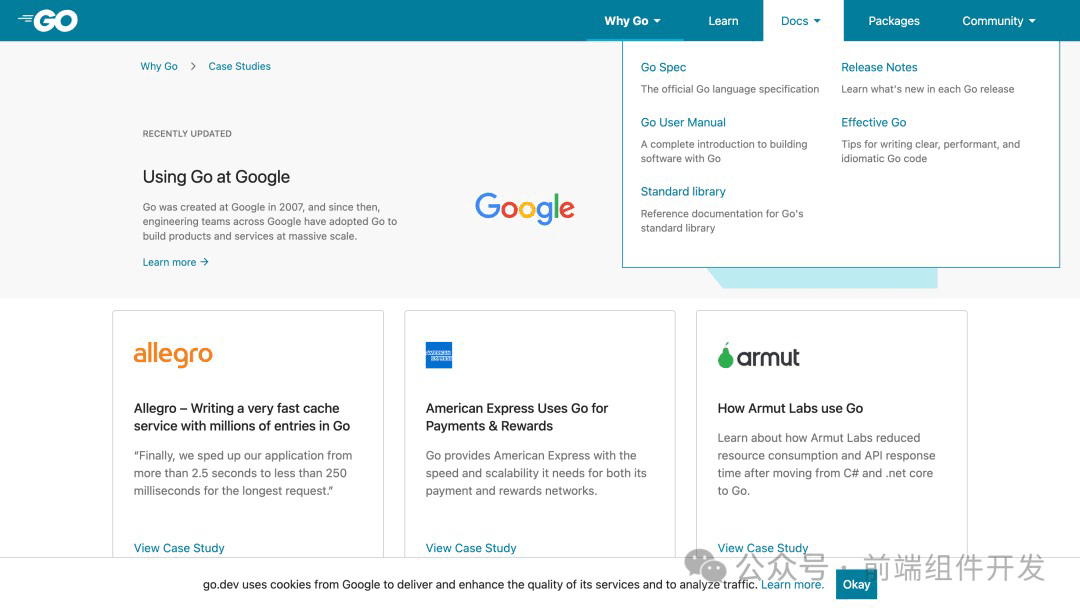Image resolution: width=1080 pixels, height=611 pixels.
Task: Click 'Learn what's new in each Go release' text
Action: (927, 89)
